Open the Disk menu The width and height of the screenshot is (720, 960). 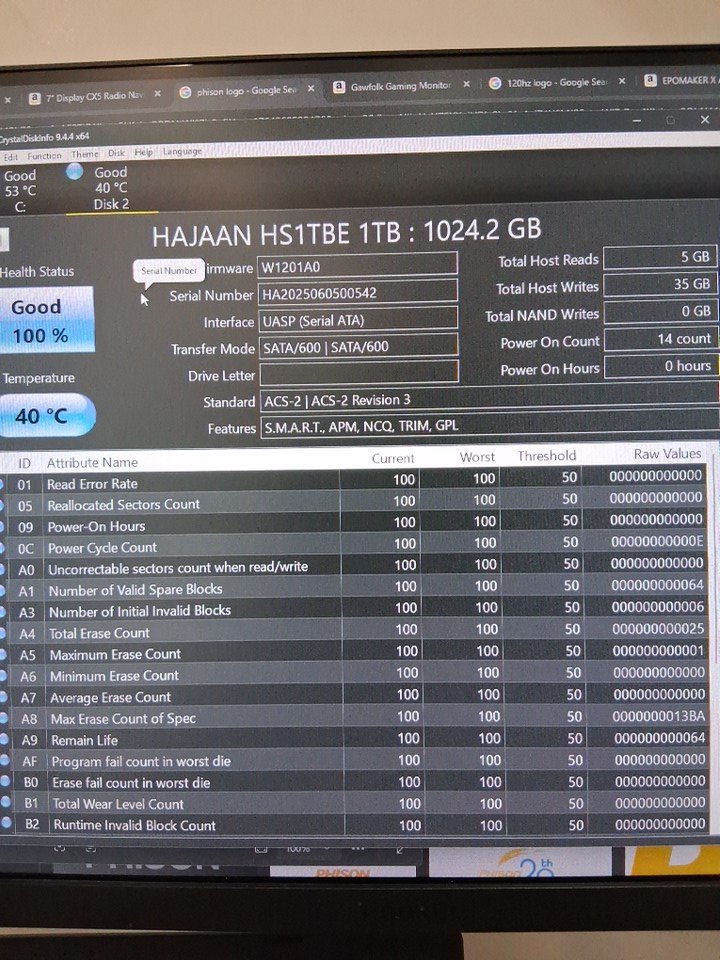tap(117, 153)
